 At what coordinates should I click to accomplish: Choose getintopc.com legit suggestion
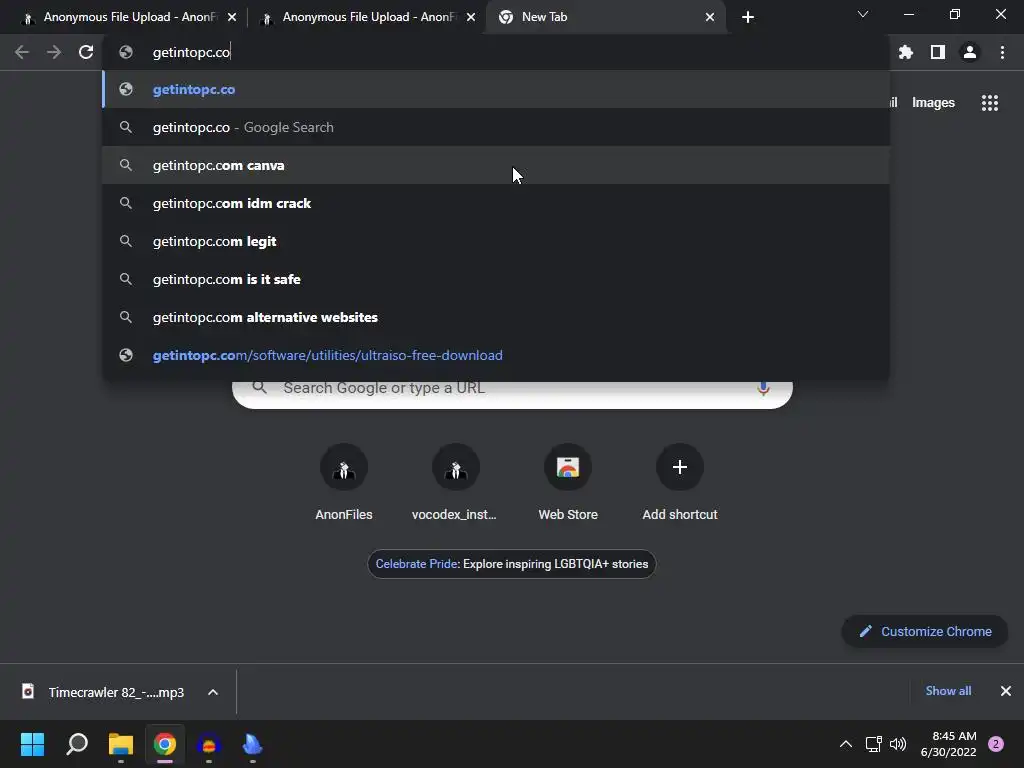tap(496, 241)
